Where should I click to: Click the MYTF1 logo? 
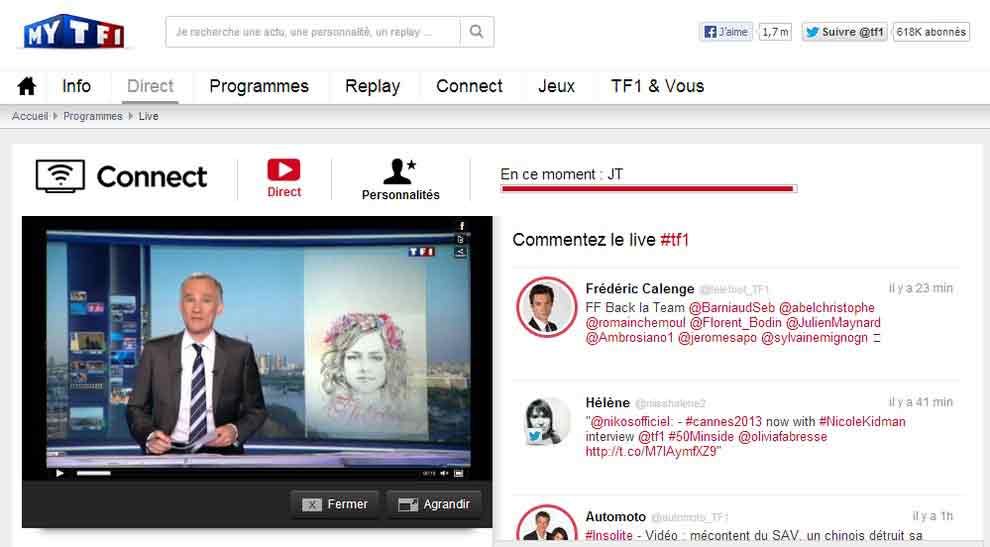pyautogui.click(x=75, y=32)
